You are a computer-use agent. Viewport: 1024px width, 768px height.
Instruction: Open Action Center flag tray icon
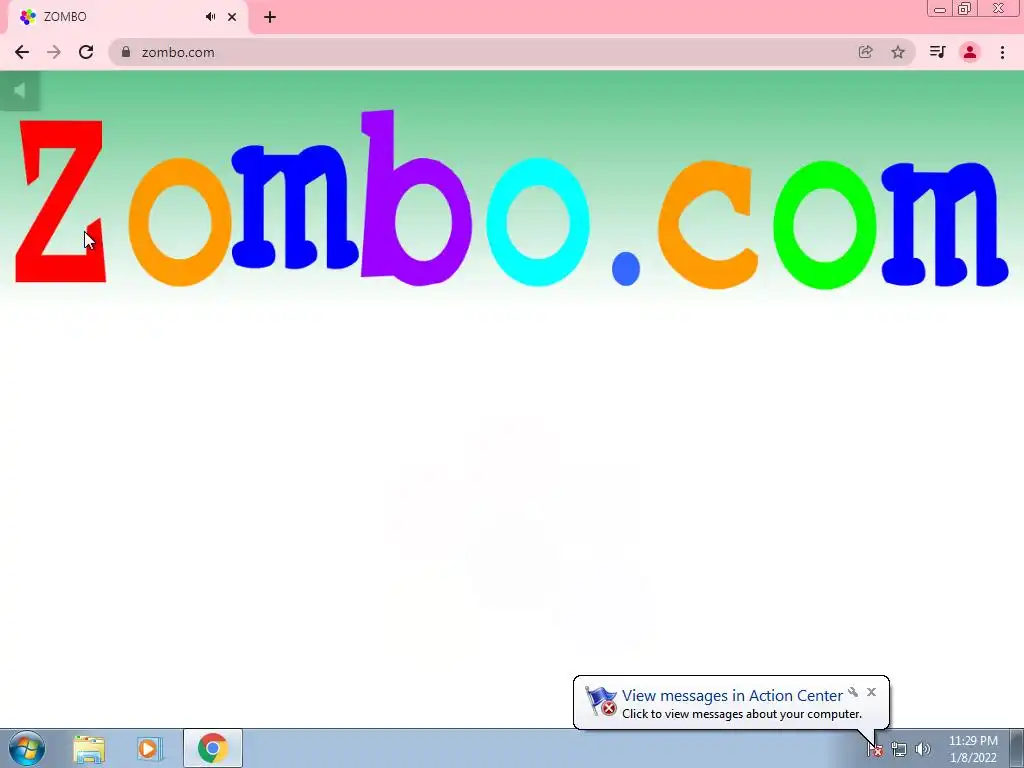click(874, 750)
